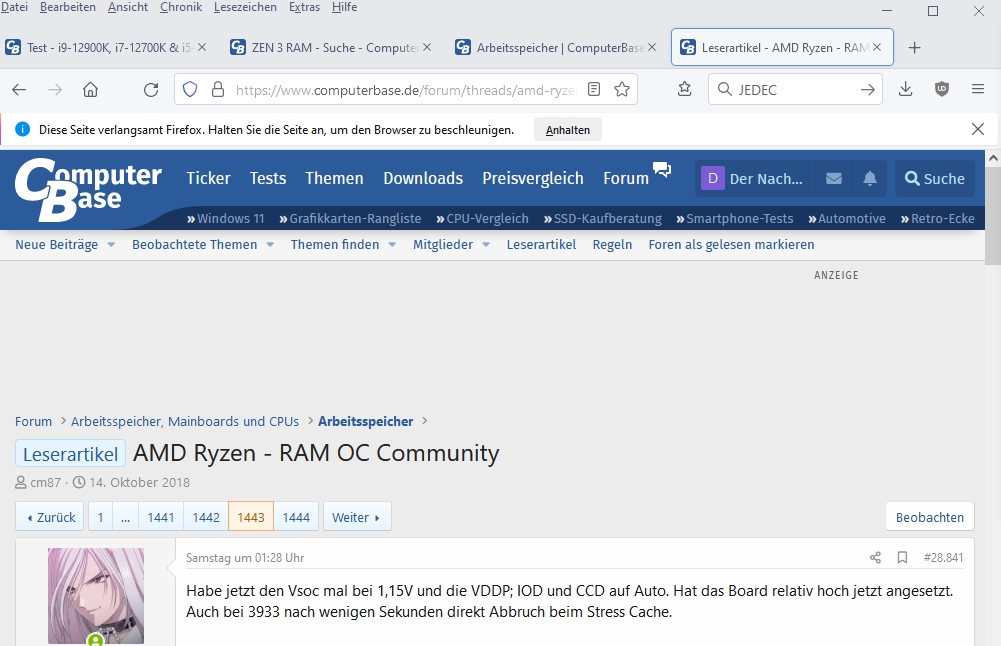Submit JEDEC search with arrow button
The width and height of the screenshot is (1001, 646).
868,89
